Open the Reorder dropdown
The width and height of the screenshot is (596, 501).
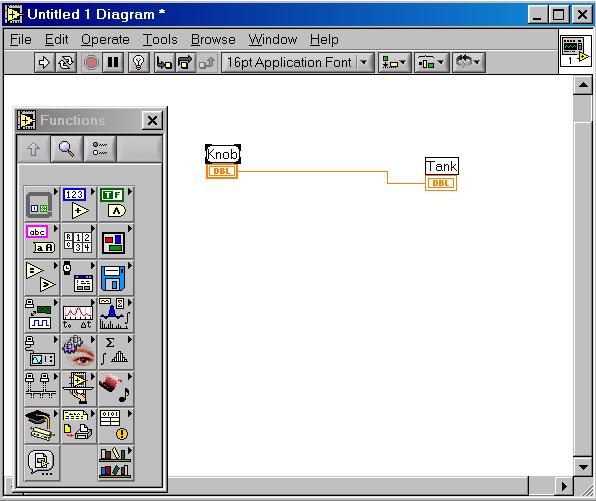pos(468,62)
